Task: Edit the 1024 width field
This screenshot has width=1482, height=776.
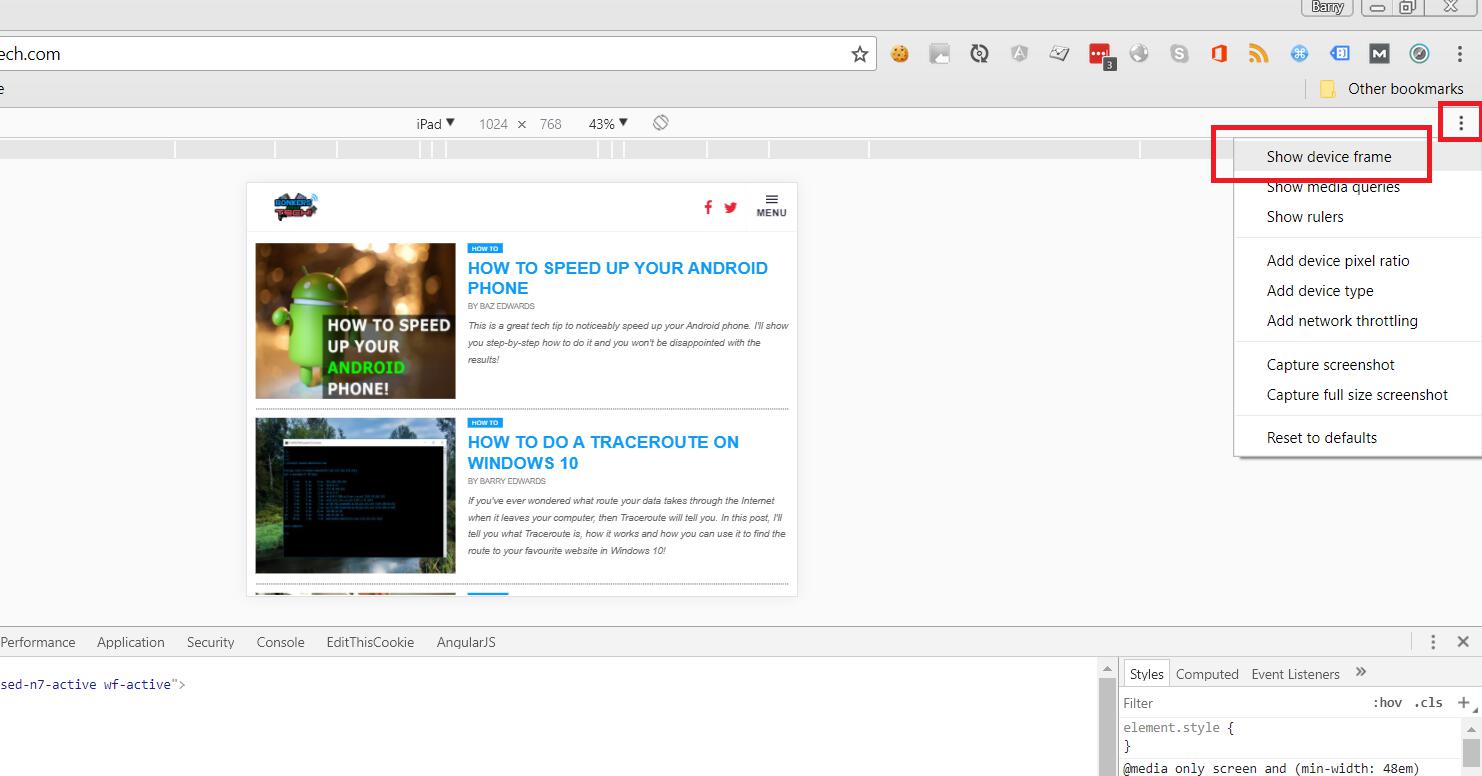Action: (493, 124)
